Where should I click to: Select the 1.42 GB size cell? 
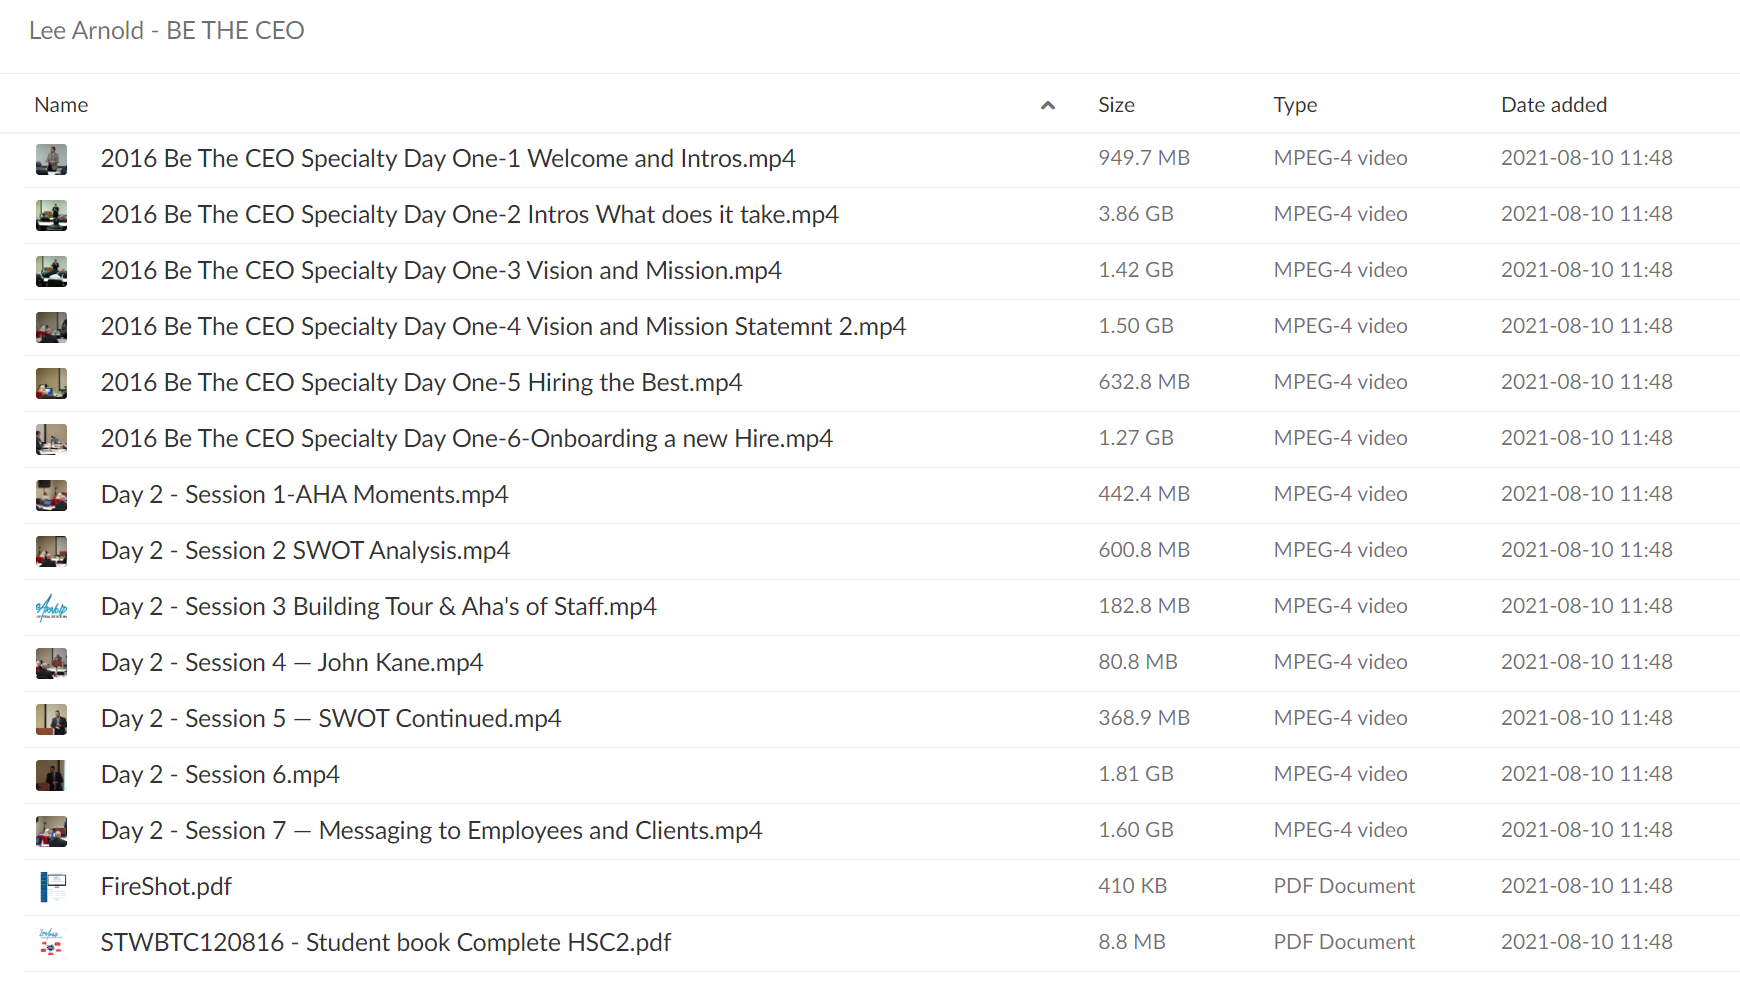click(x=1136, y=270)
